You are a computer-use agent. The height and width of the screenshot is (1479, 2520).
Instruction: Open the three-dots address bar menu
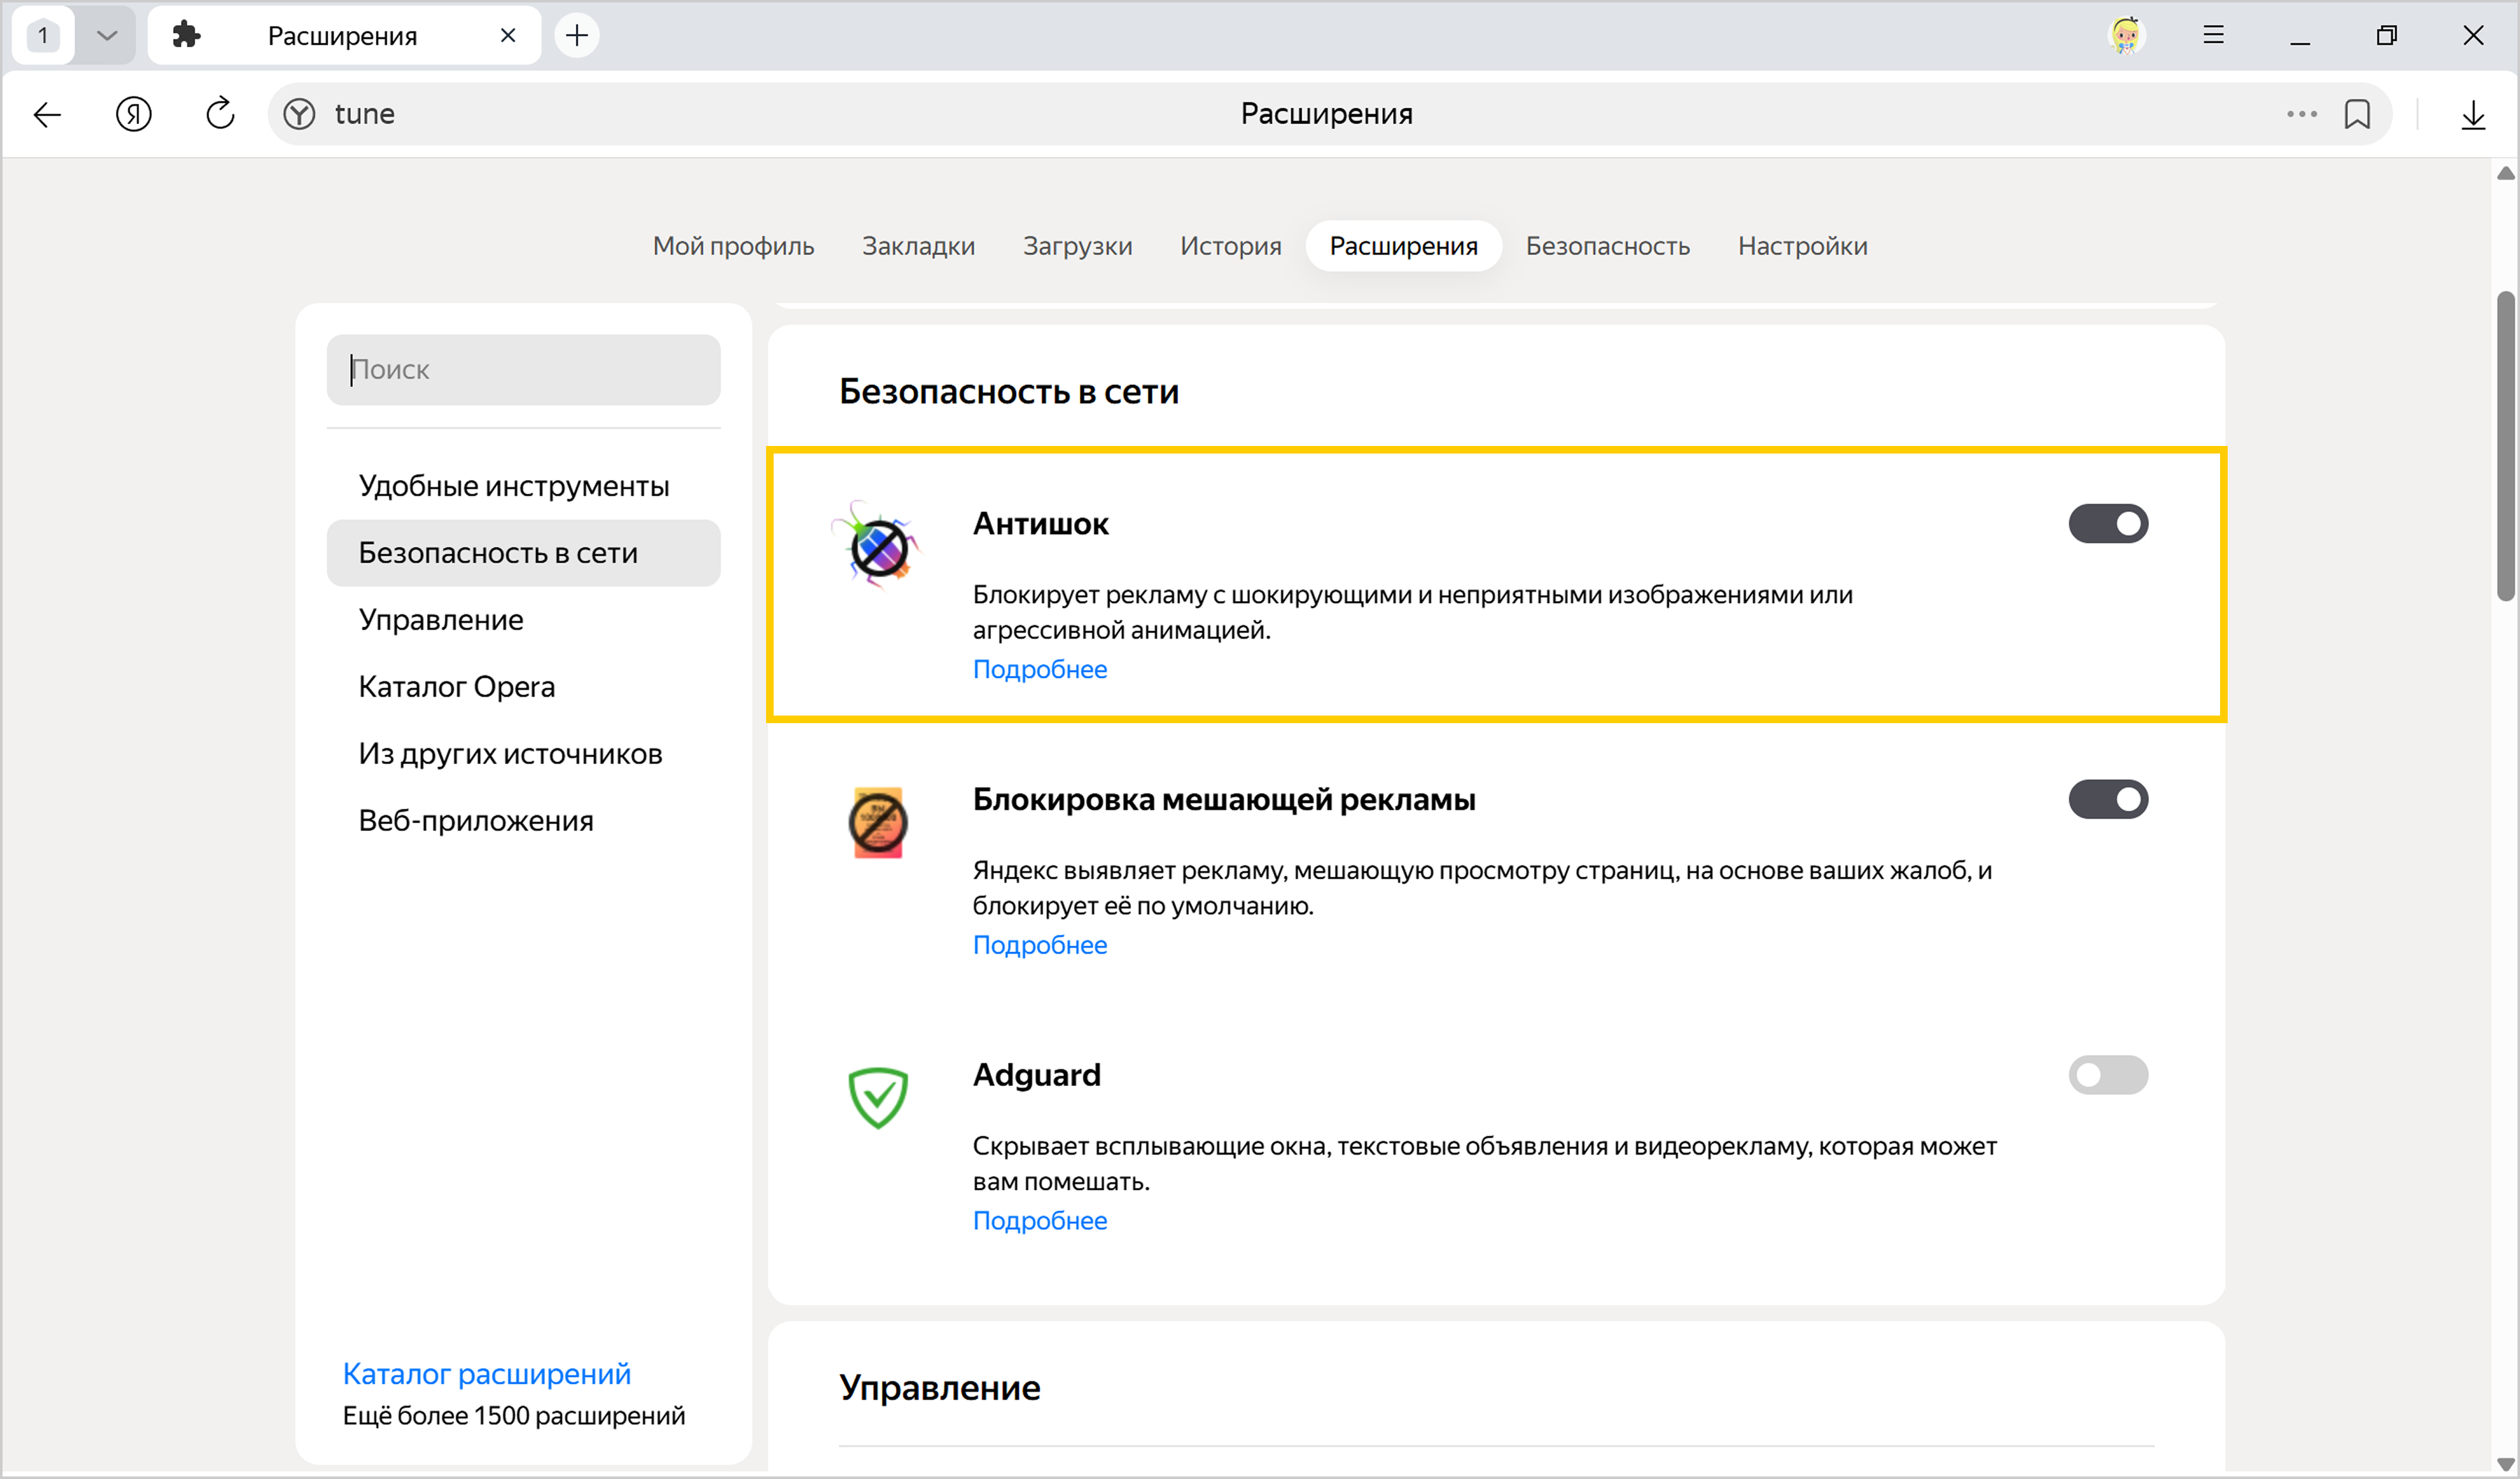click(x=2301, y=114)
